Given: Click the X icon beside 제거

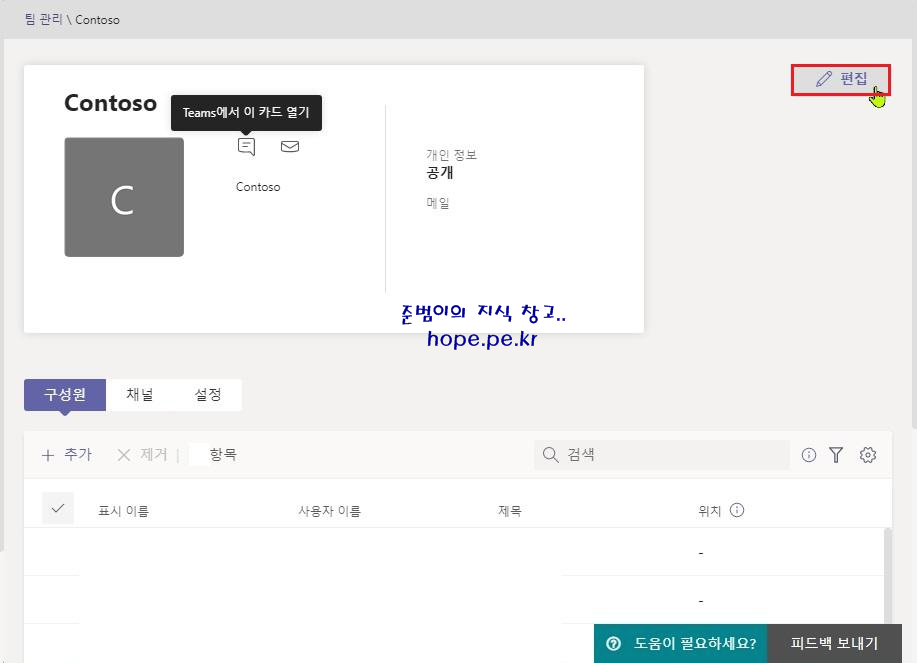Looking at the screenshot, I should [123, 455].
